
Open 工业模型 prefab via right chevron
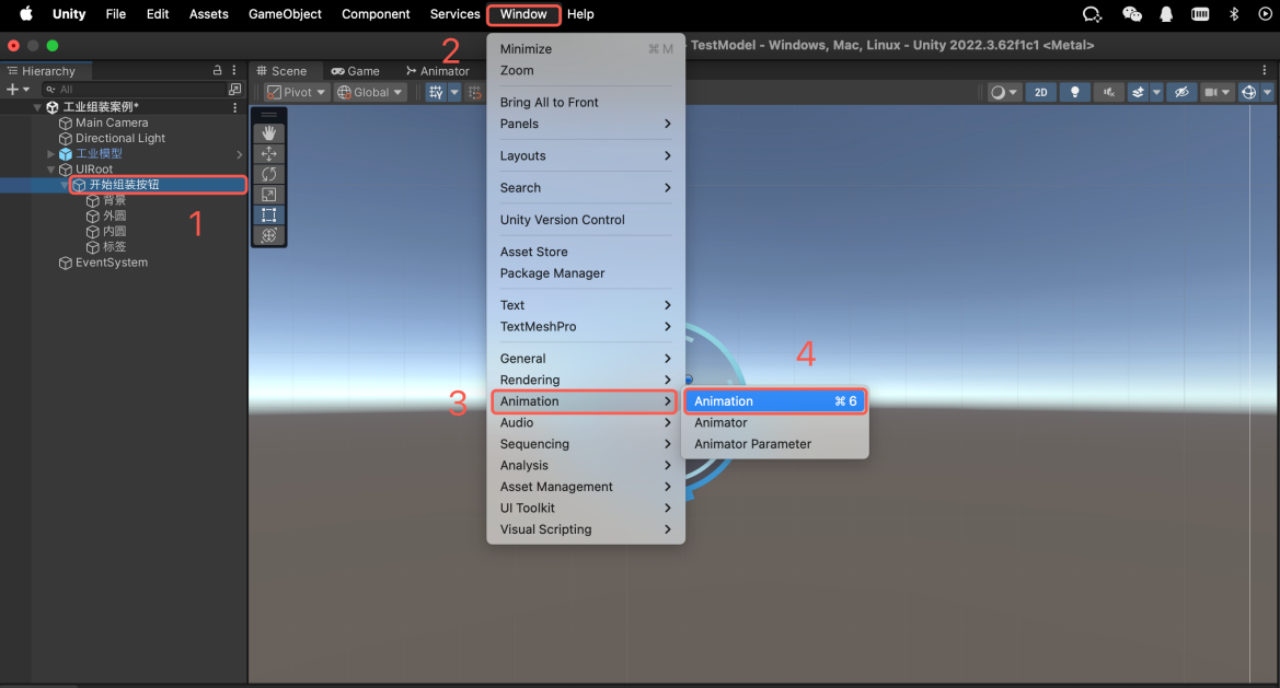[x=239, y=154]
